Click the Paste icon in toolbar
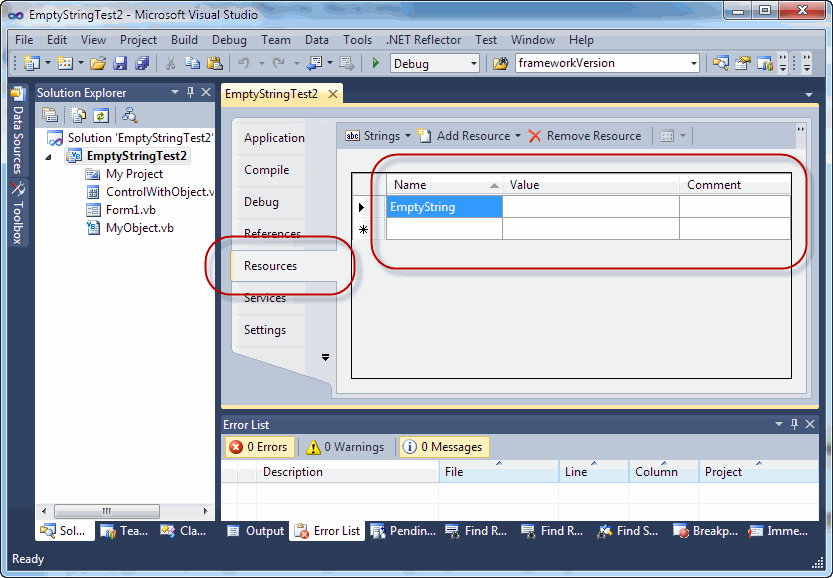The image size is (833, 578). 213,63
